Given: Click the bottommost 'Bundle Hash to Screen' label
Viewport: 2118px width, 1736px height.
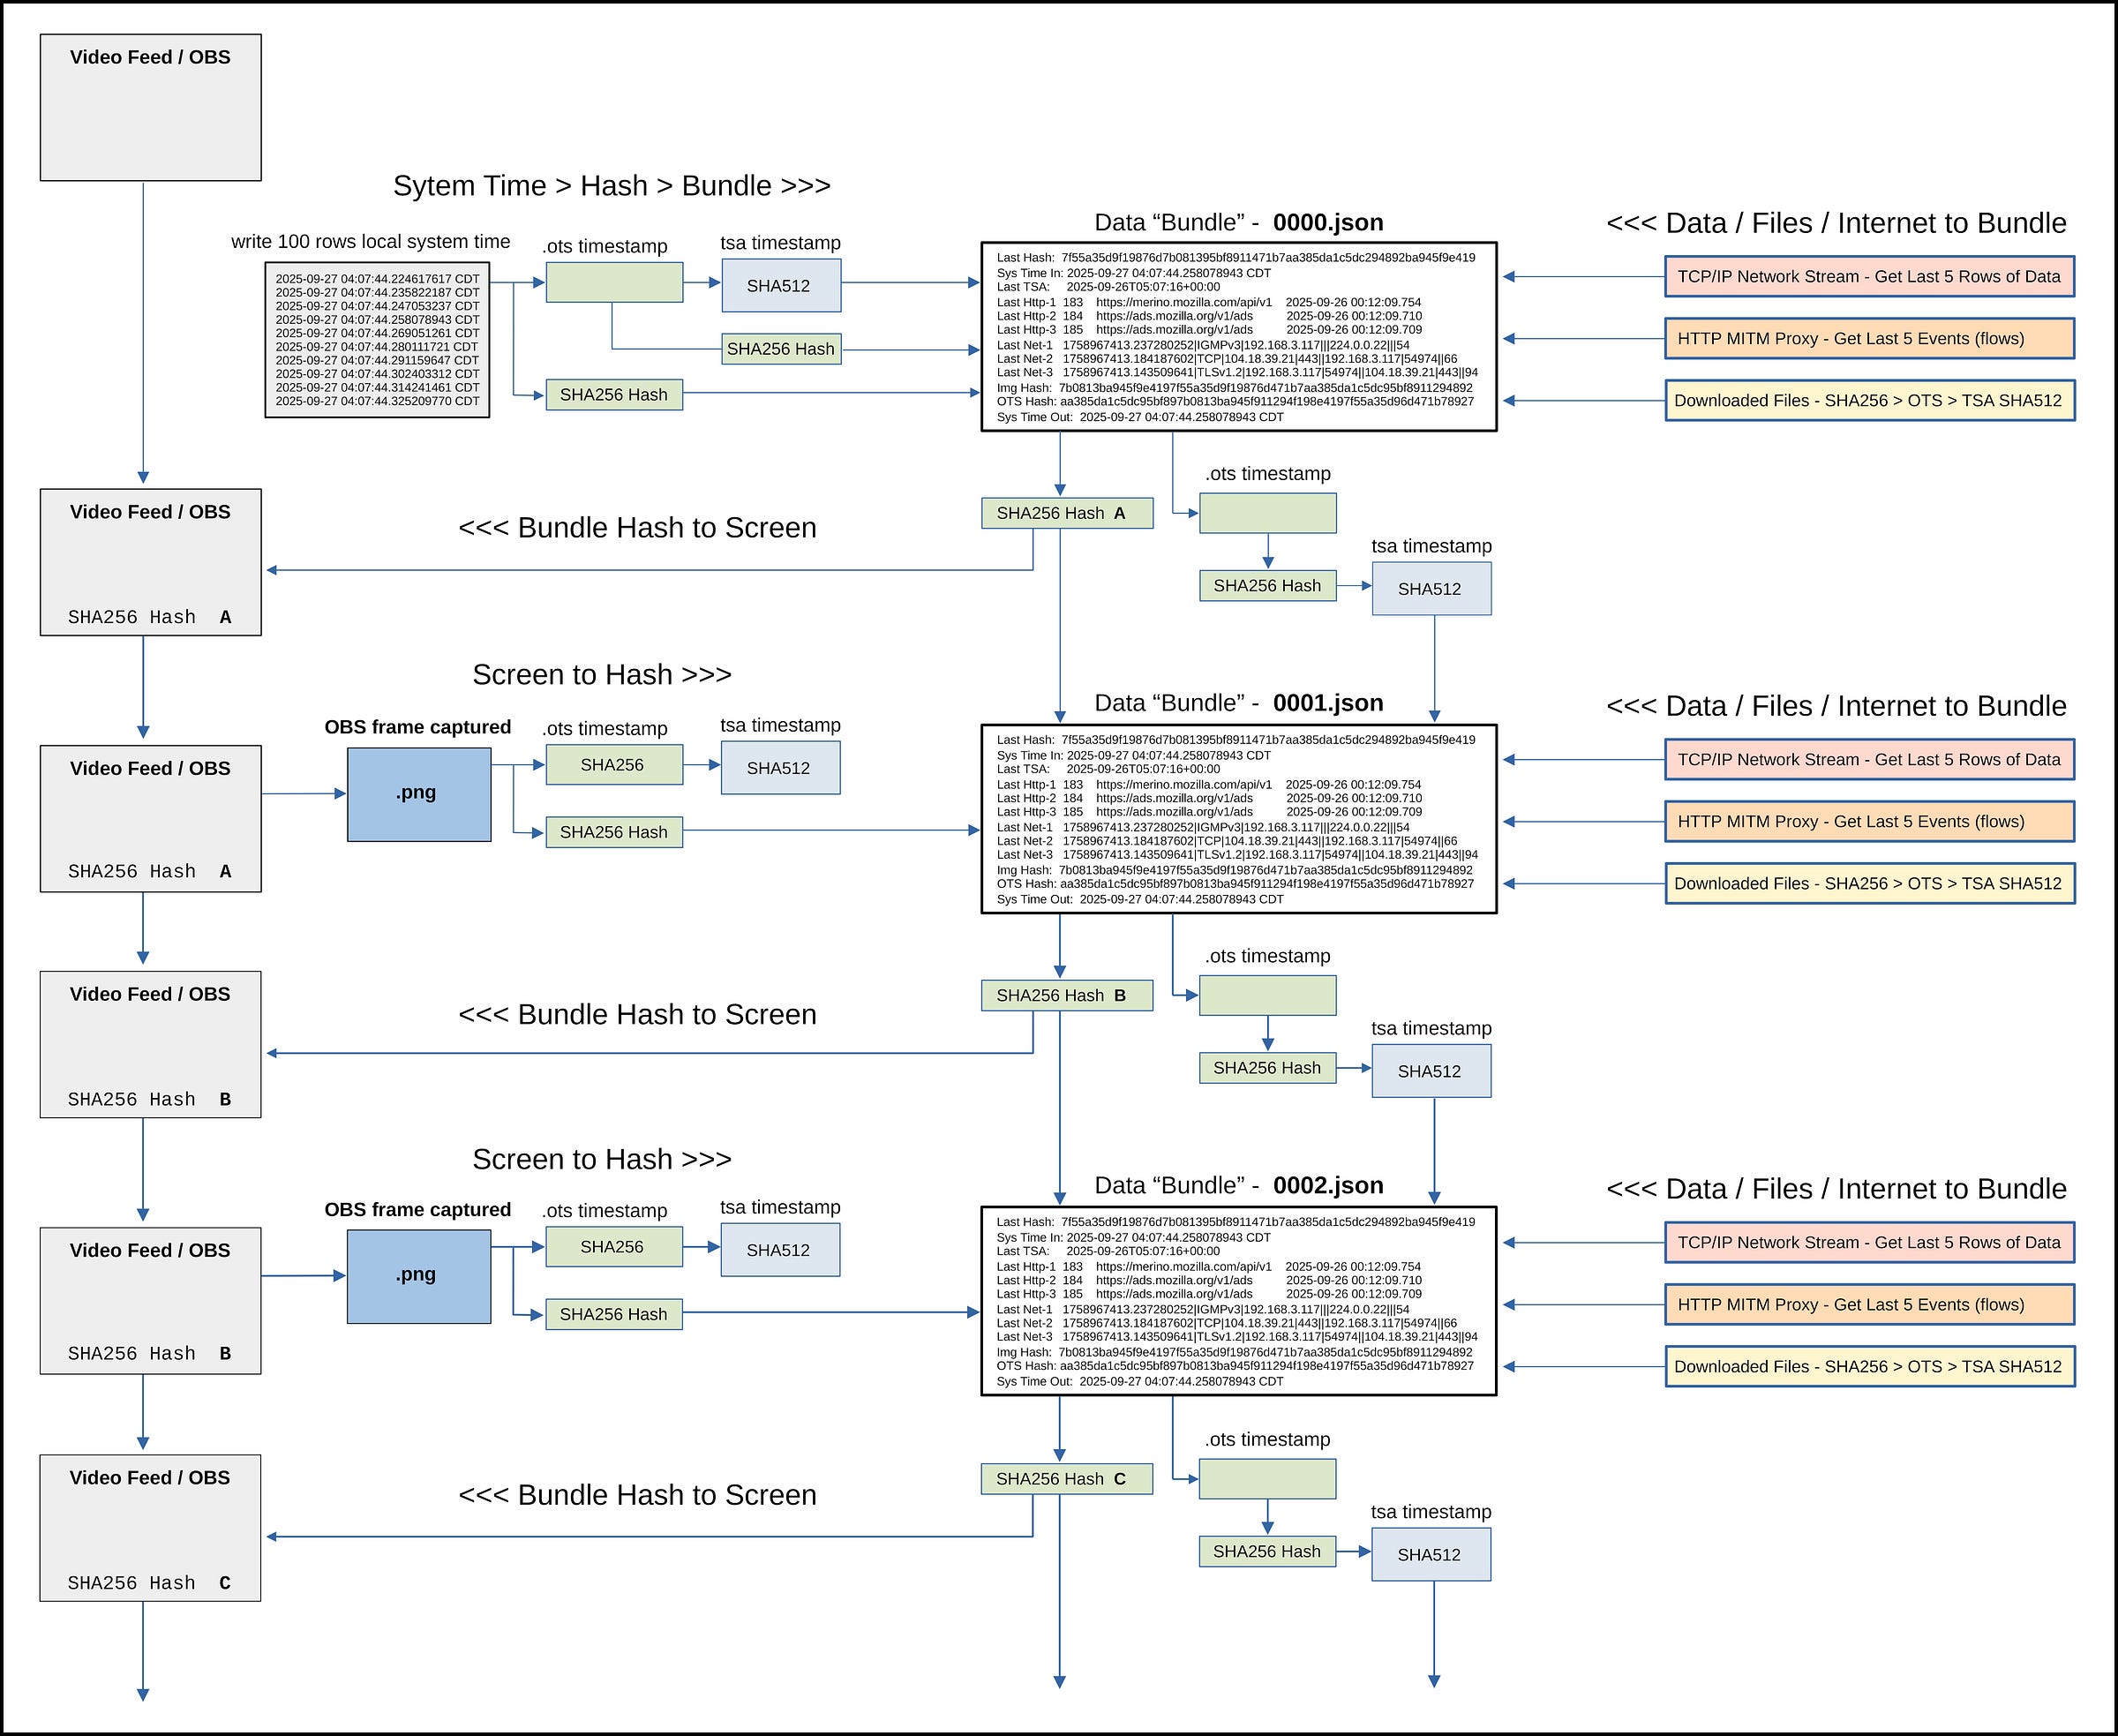Looking at the screenshot, I should click(637, 1495).
